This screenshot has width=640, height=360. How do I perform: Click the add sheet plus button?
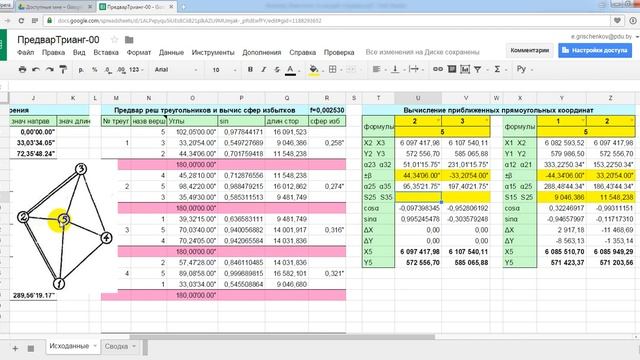15,348
